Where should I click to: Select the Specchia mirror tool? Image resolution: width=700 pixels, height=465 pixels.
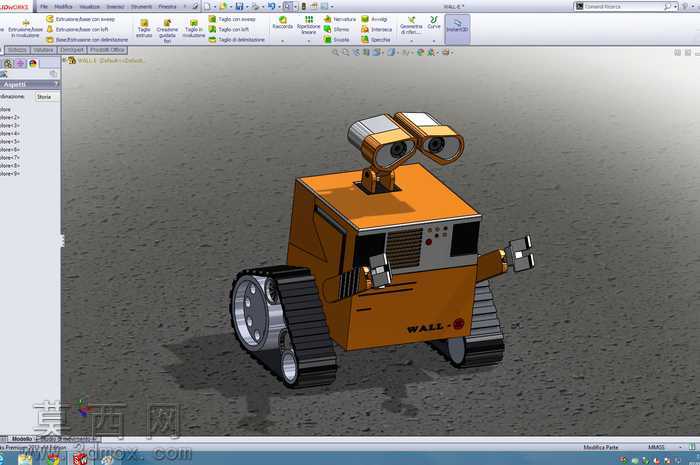pyautogui.click(x=376, y=40)
